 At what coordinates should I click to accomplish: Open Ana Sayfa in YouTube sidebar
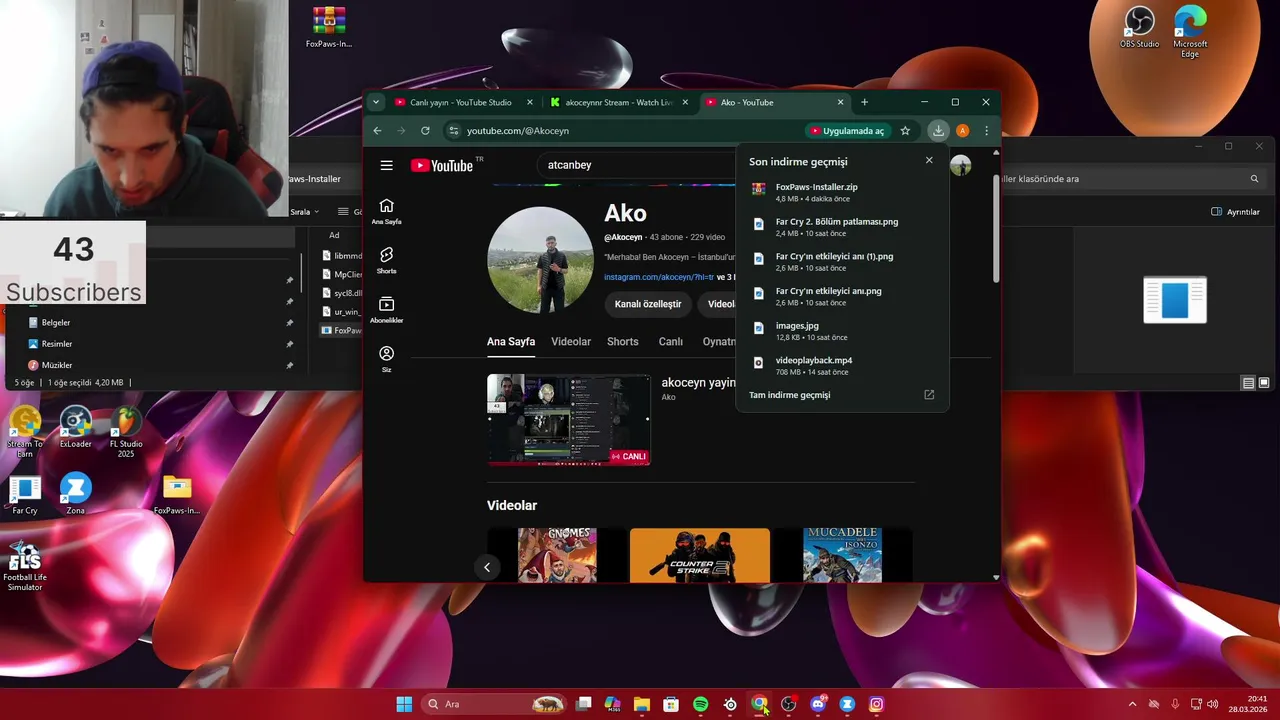coord(386,211)
